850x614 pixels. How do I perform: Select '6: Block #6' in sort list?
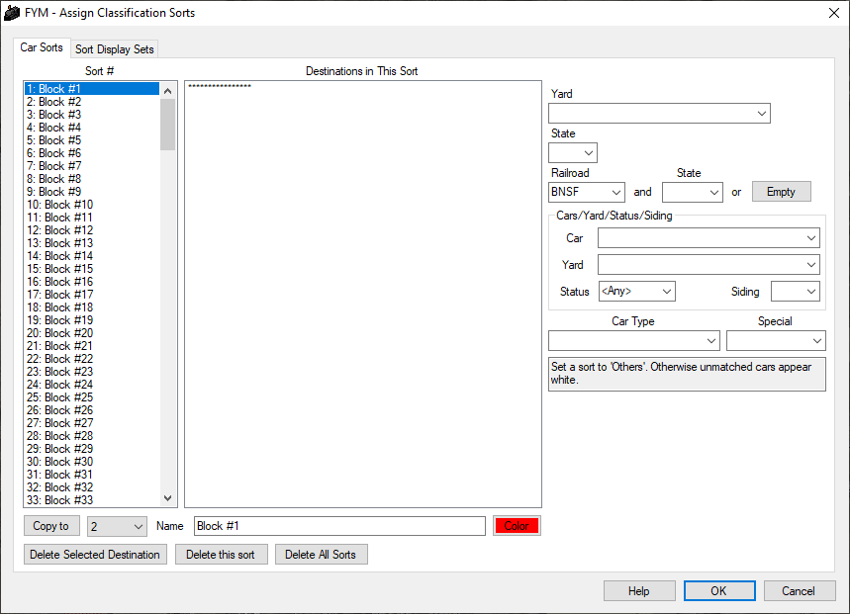coord(92,153)
